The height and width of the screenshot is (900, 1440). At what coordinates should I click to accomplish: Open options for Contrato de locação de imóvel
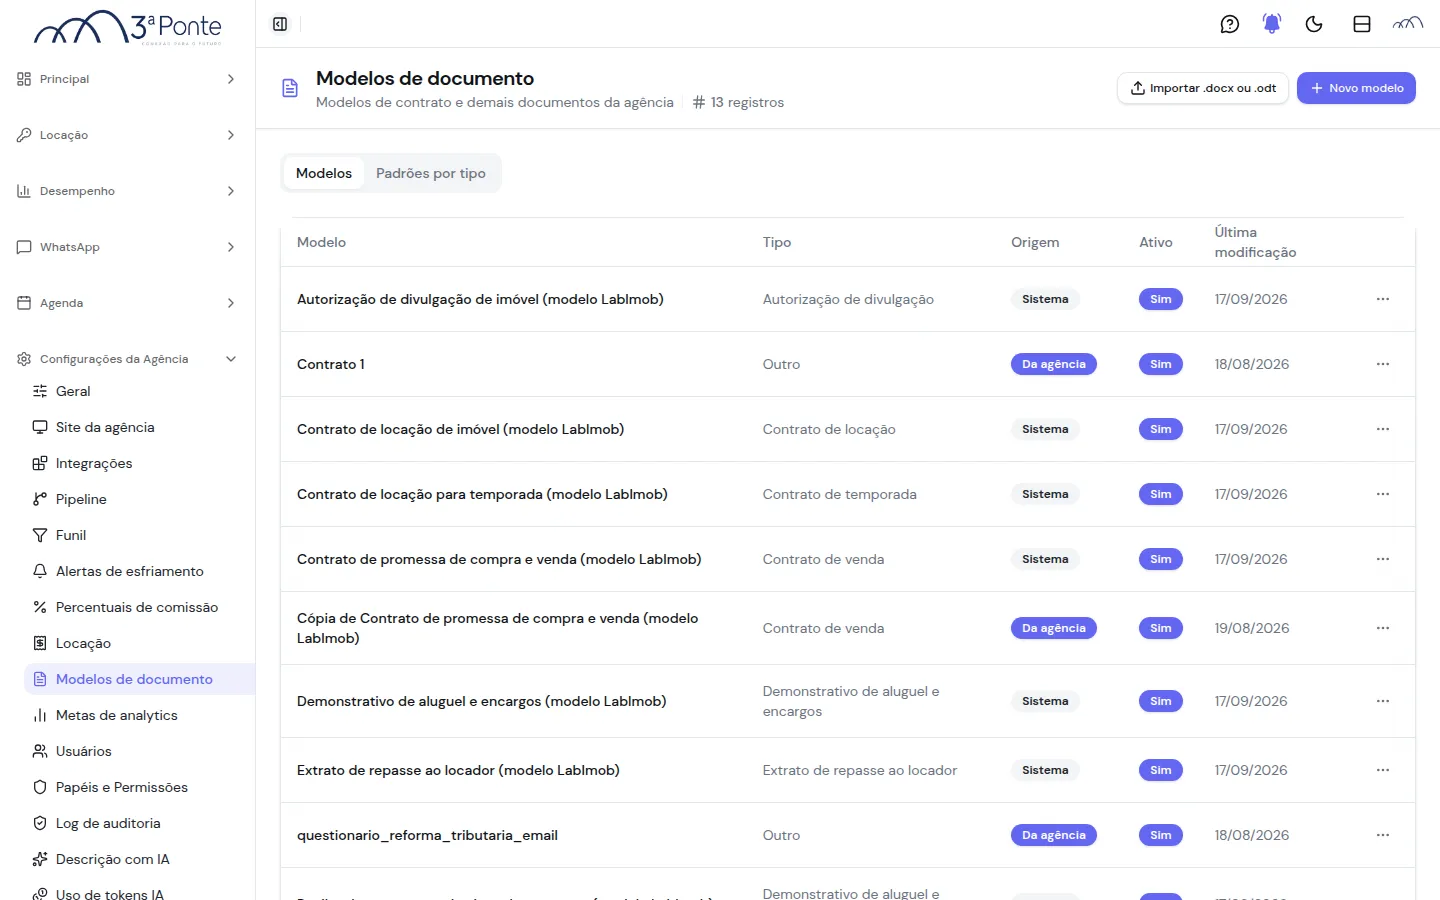point(1383,429)
